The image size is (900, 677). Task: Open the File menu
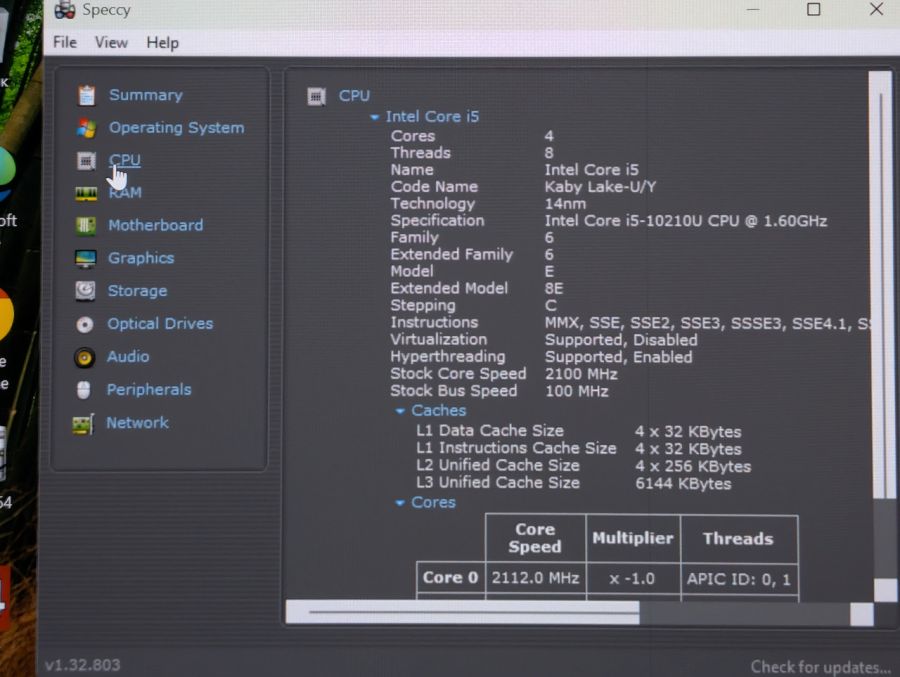point(65,42)
